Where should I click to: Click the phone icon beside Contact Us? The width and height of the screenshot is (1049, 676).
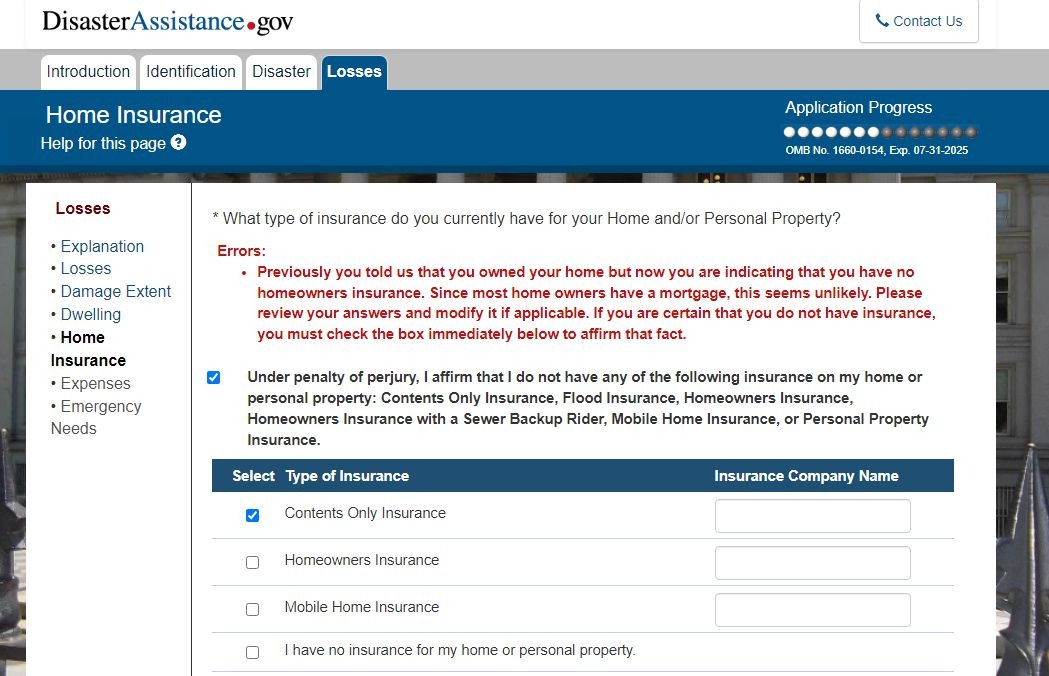pyautogui.click(x=881, y=21)
